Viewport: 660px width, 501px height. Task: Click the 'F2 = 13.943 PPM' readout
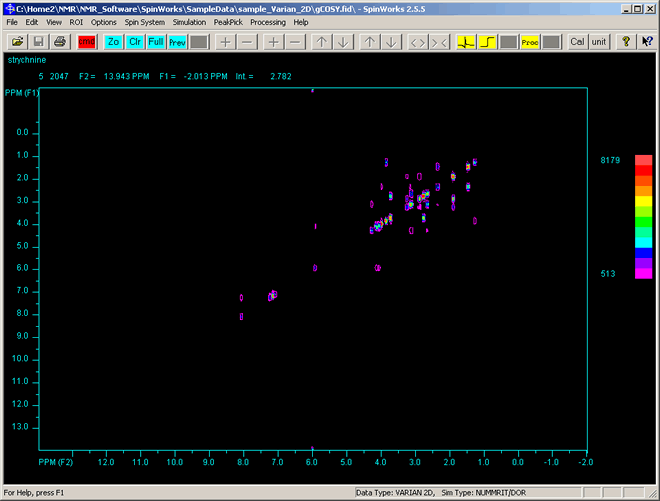[114, 77]
